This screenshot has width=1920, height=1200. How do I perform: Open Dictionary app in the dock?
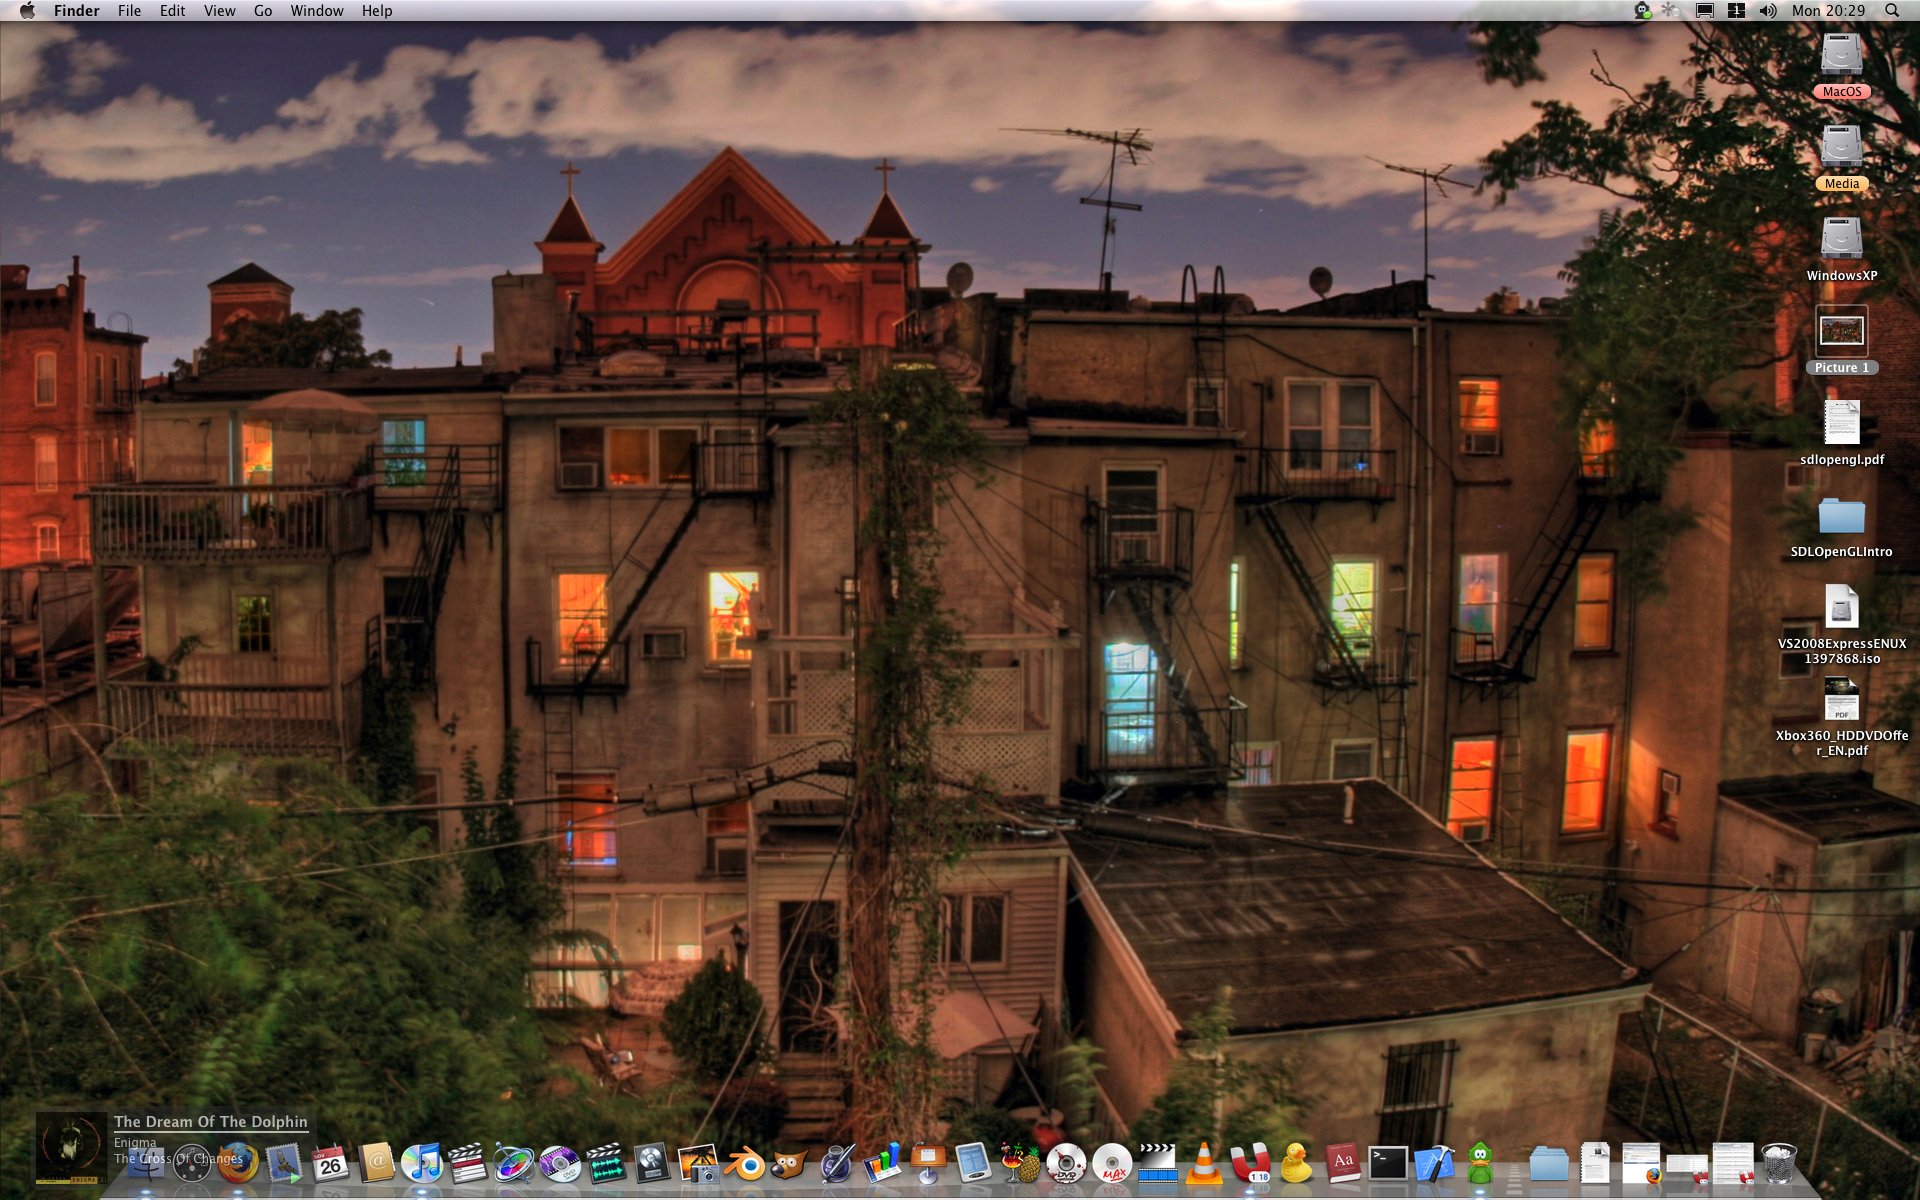pyautogui.click(x=1343, y=1164)
